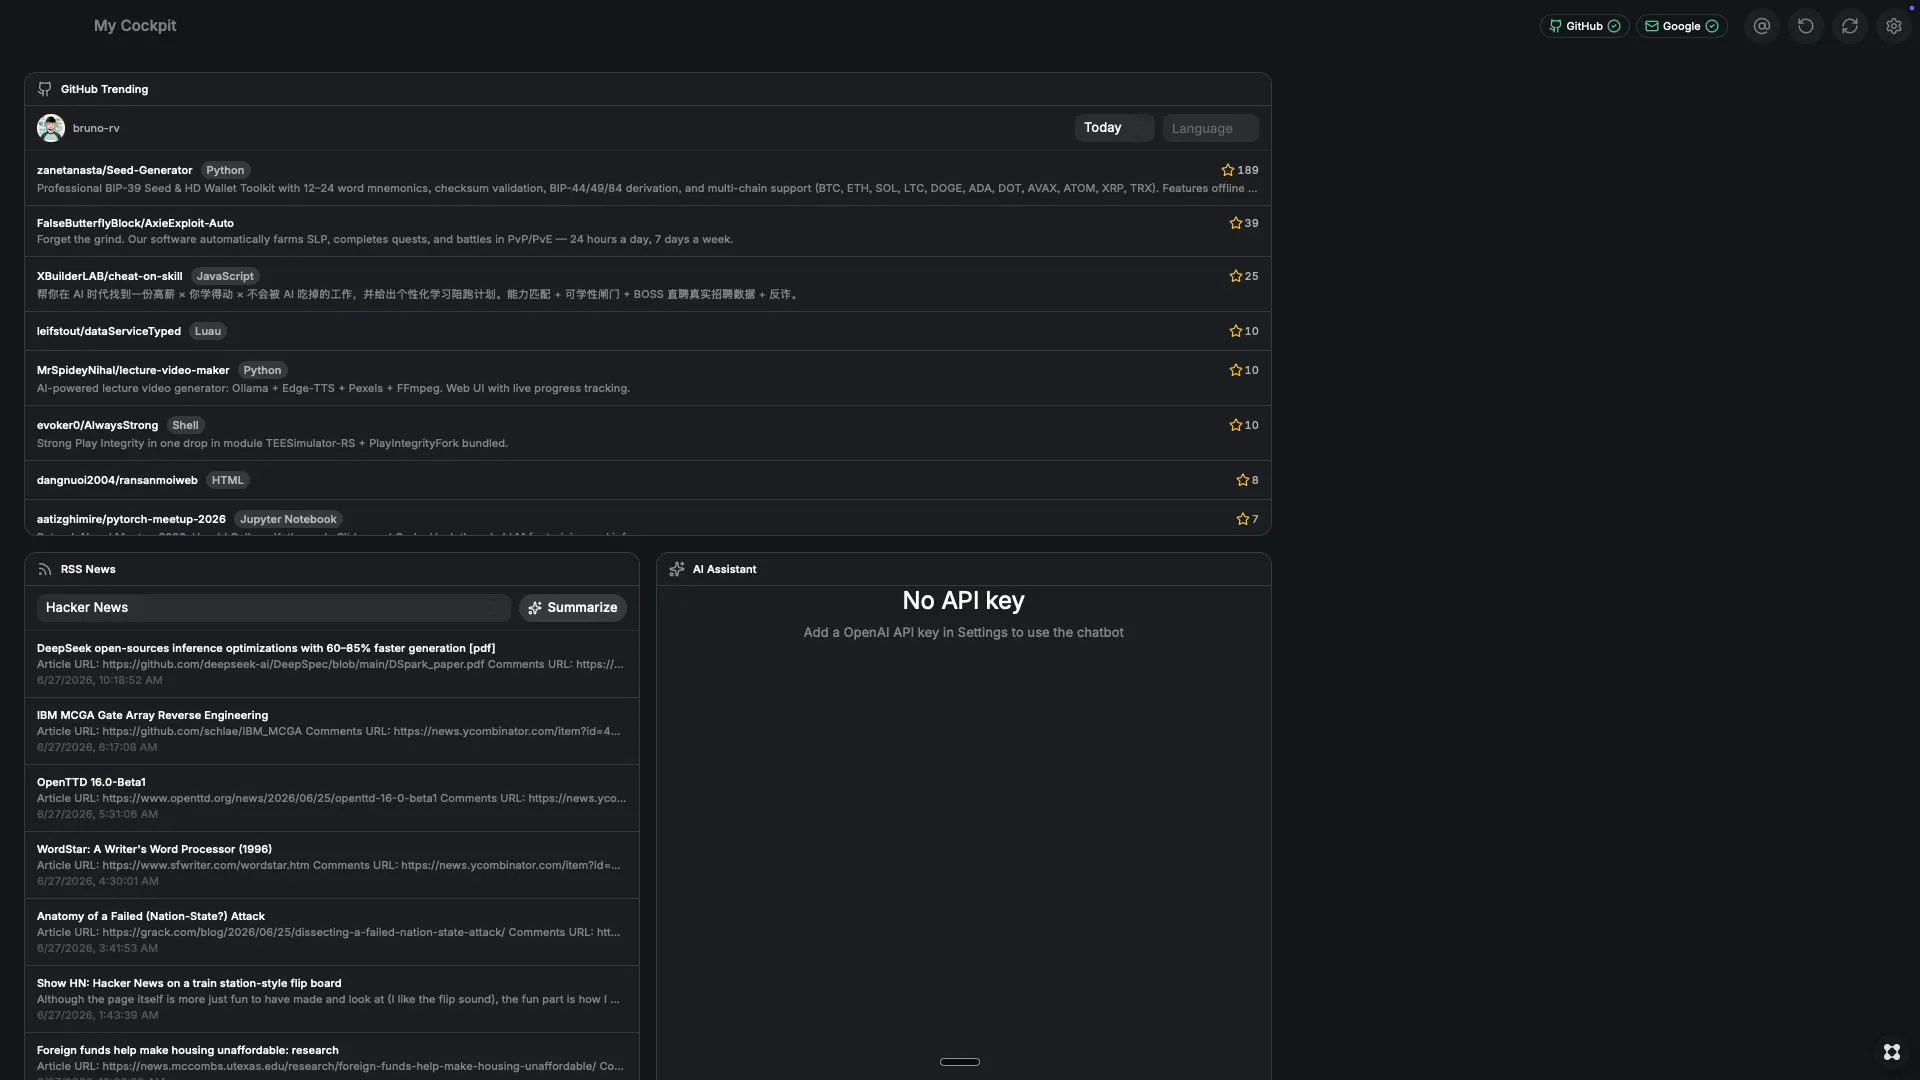Click star icon on dataServiceTyped row

(1235, 331)
